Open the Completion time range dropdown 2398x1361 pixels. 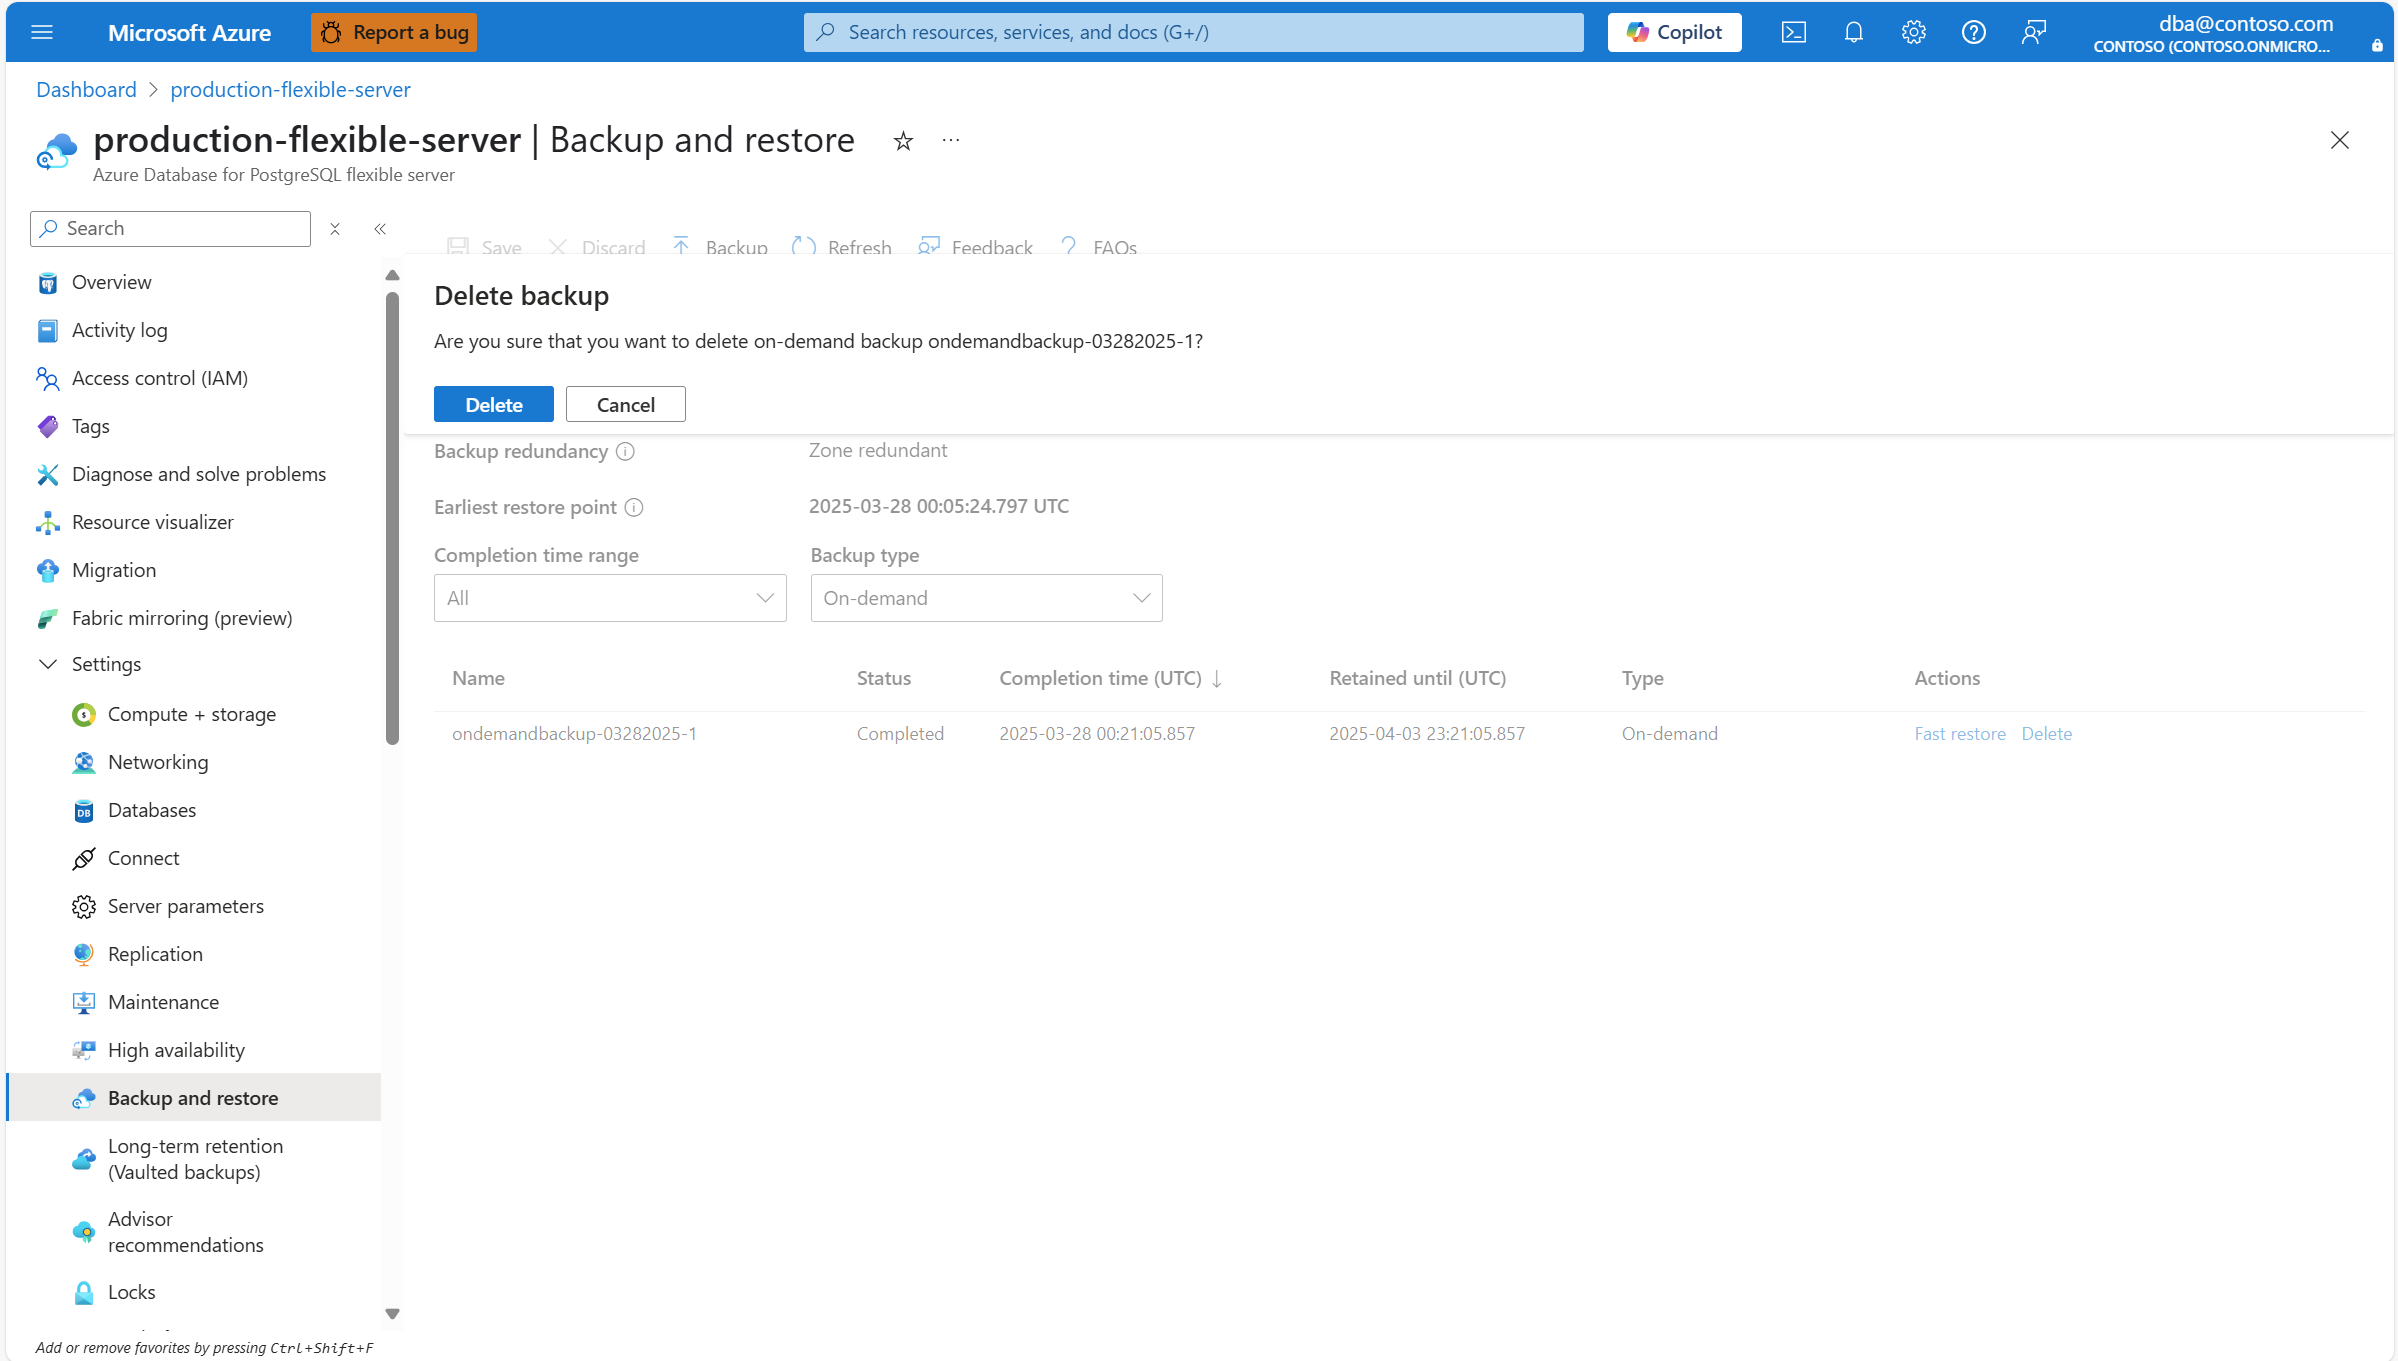click(x=610, y=598)
